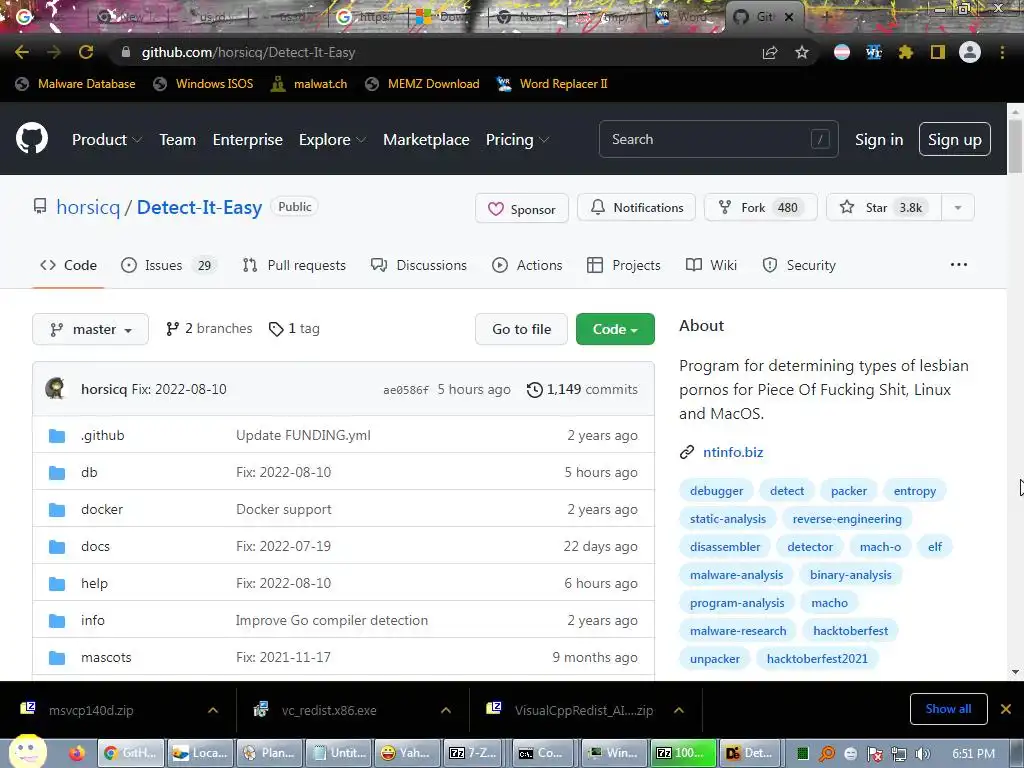Open horsicq's avatar in commit row
Viewport: 1024px width, 768px height.
pos(56,389)
